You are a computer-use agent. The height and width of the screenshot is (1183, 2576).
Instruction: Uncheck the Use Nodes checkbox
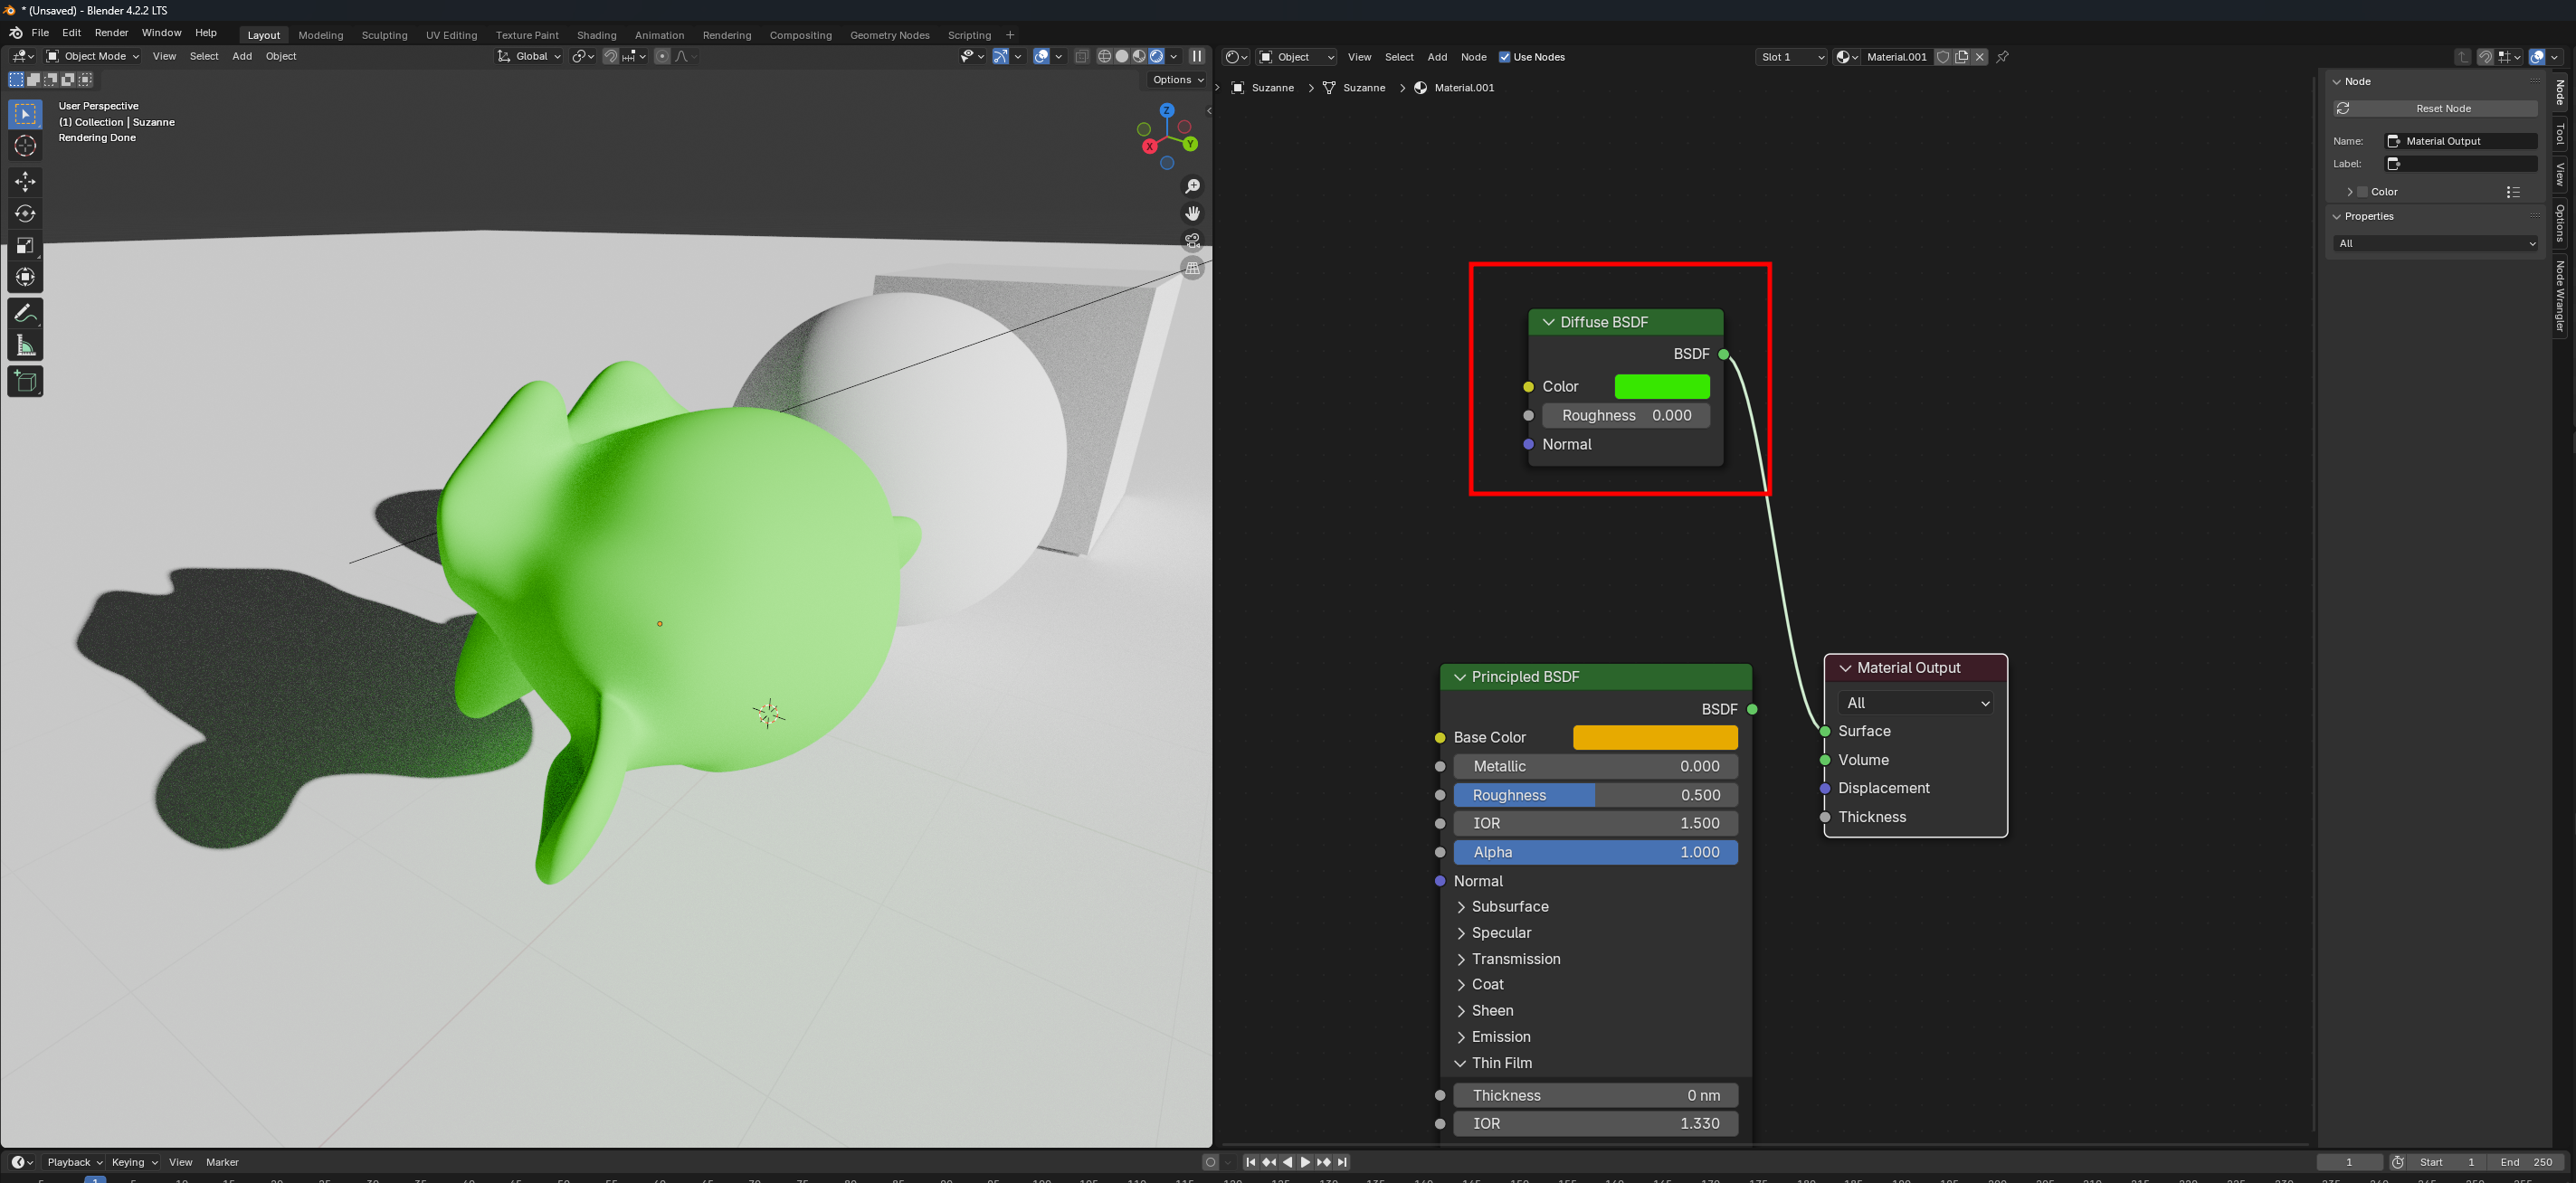(x=1504, y=57)
